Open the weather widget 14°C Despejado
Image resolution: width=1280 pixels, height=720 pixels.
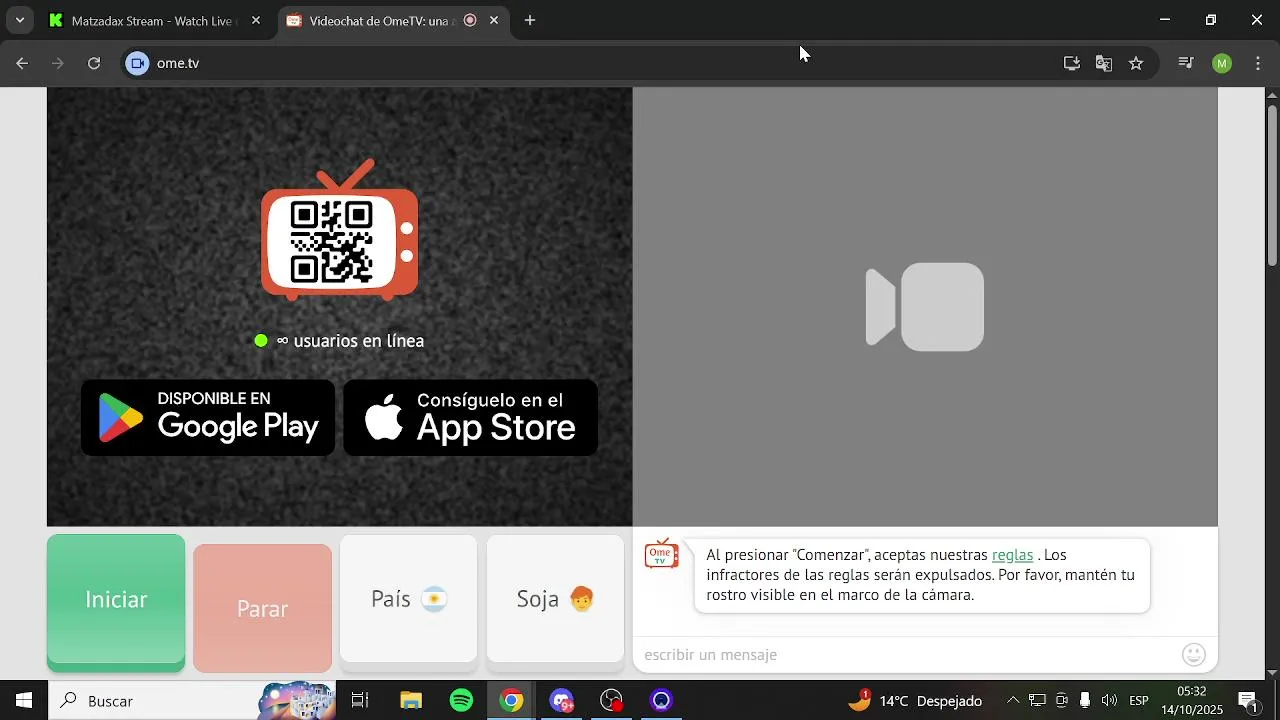915,701
